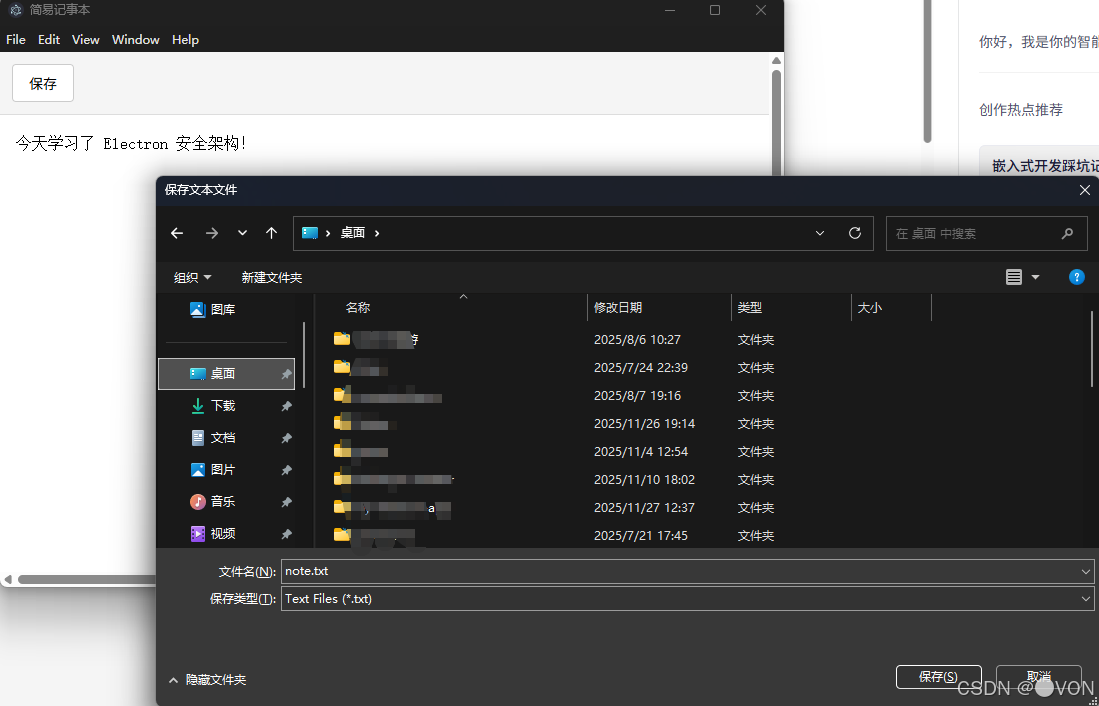The height and width of the screenshot is (706, 1099).
Task: Select 图库 in the navigation pane
Action: 213,309
